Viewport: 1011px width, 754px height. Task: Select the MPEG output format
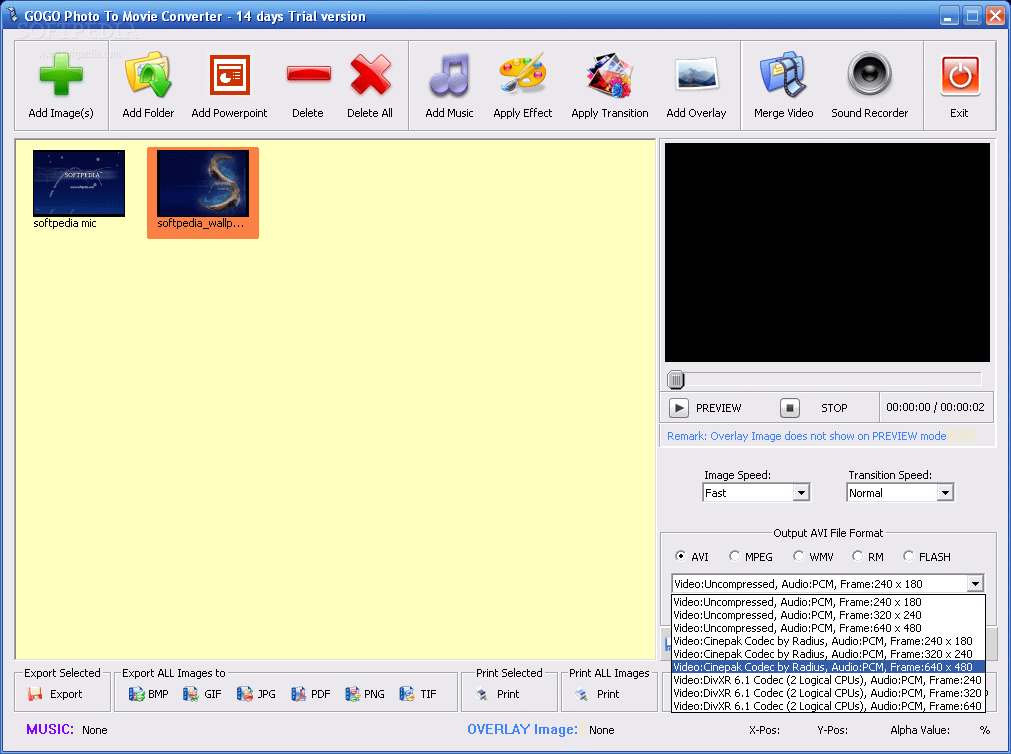(x=751, y=556)
